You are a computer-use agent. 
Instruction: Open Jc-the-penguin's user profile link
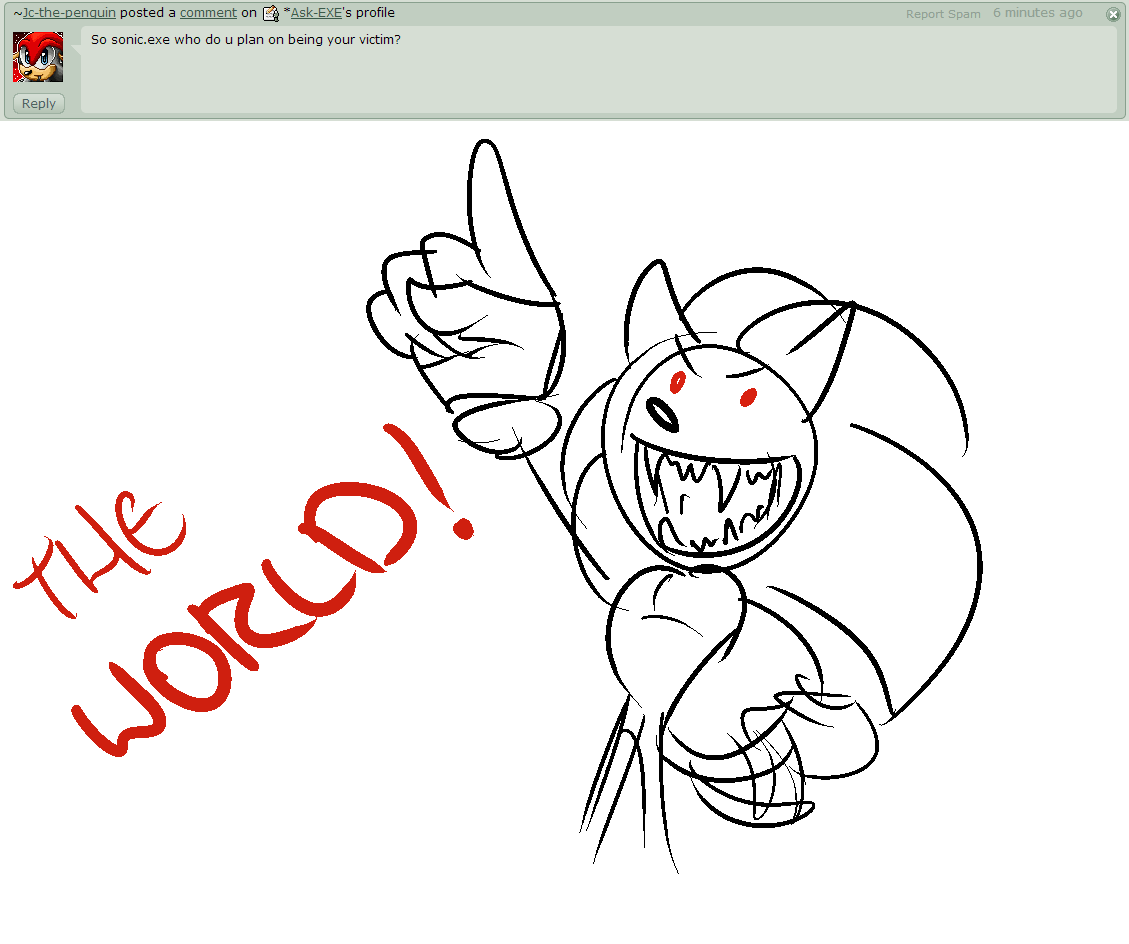[x=69, y=13]
